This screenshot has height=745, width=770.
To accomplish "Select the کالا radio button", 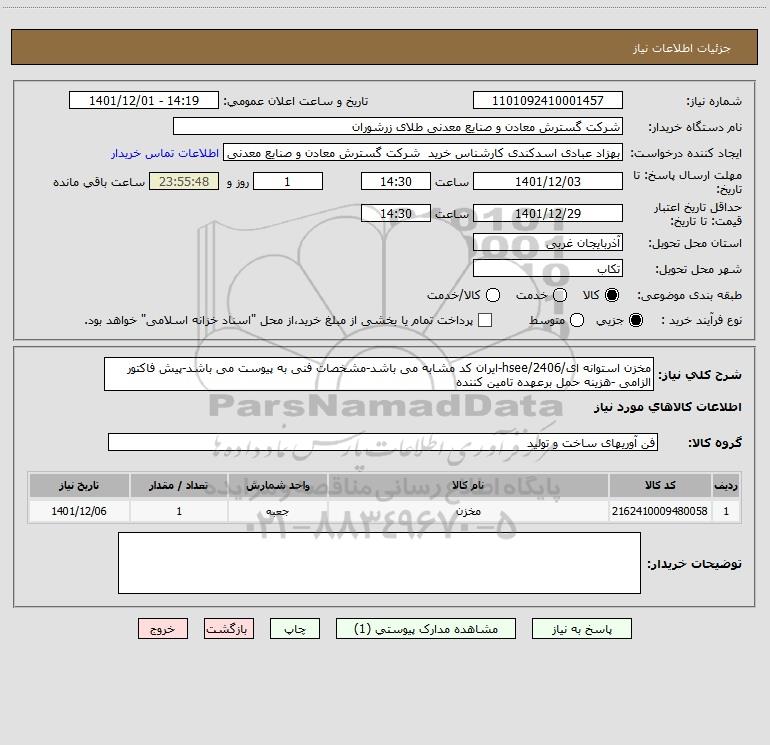I will click(612, 295).
